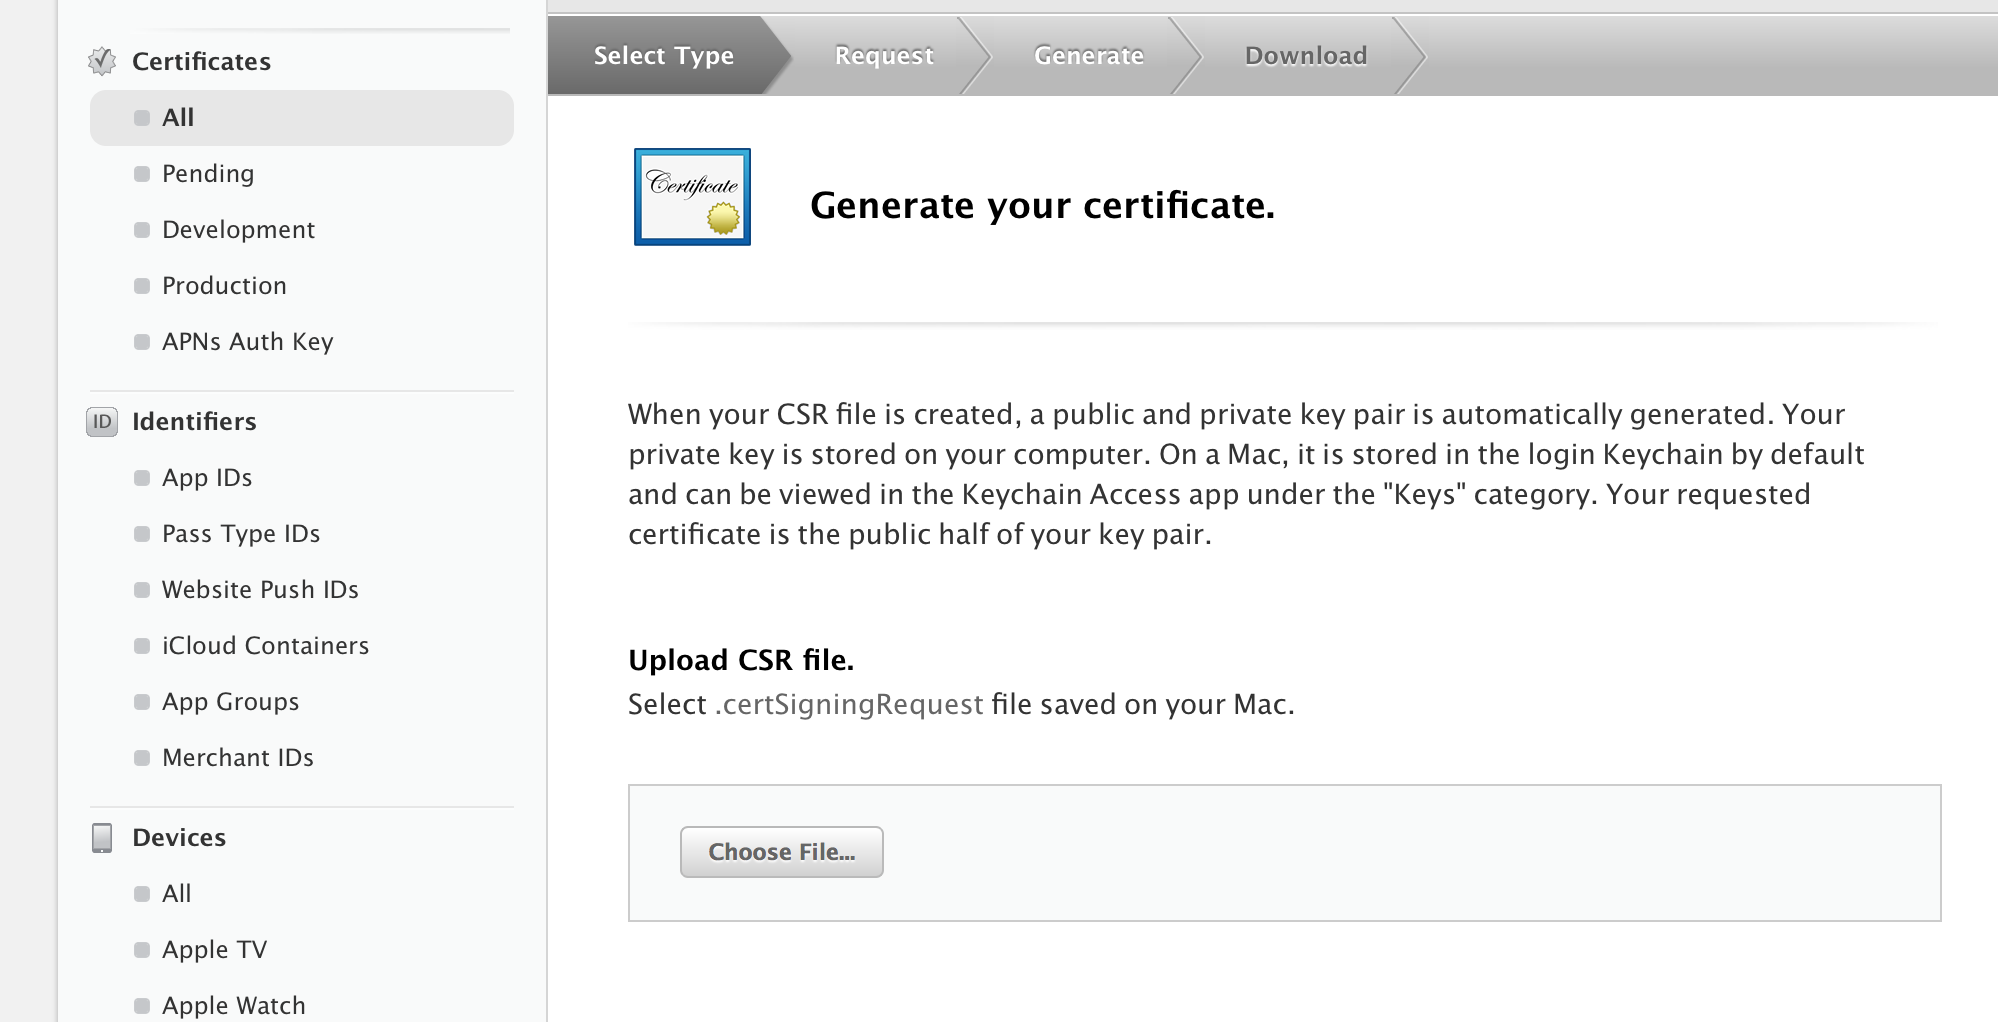This screenshot has height=1022, width=1998.
Task: Open iCloud Containers identifiers
Action: pos(265,646)
